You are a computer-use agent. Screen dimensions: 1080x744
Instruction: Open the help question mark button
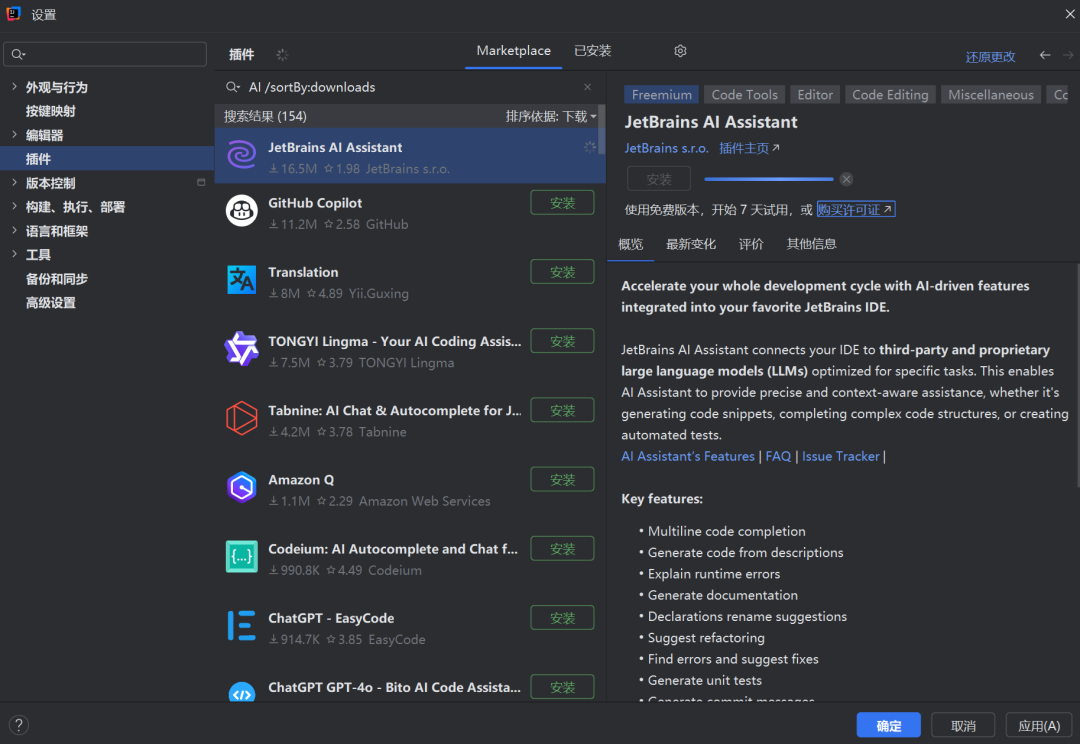[x=19, y=725]
